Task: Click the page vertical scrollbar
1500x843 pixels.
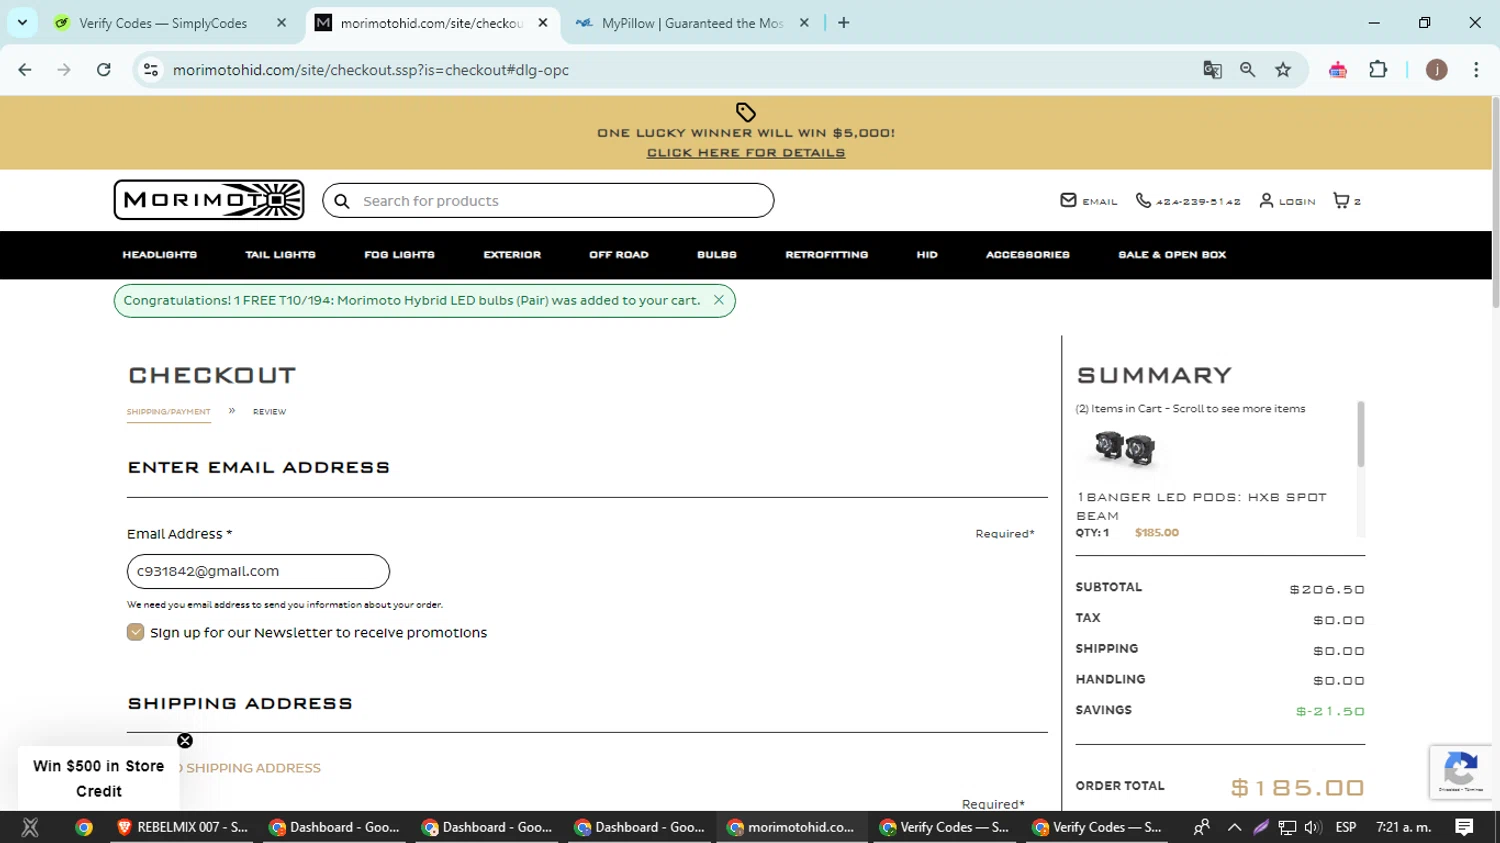Action: [x=1495, y=204]
